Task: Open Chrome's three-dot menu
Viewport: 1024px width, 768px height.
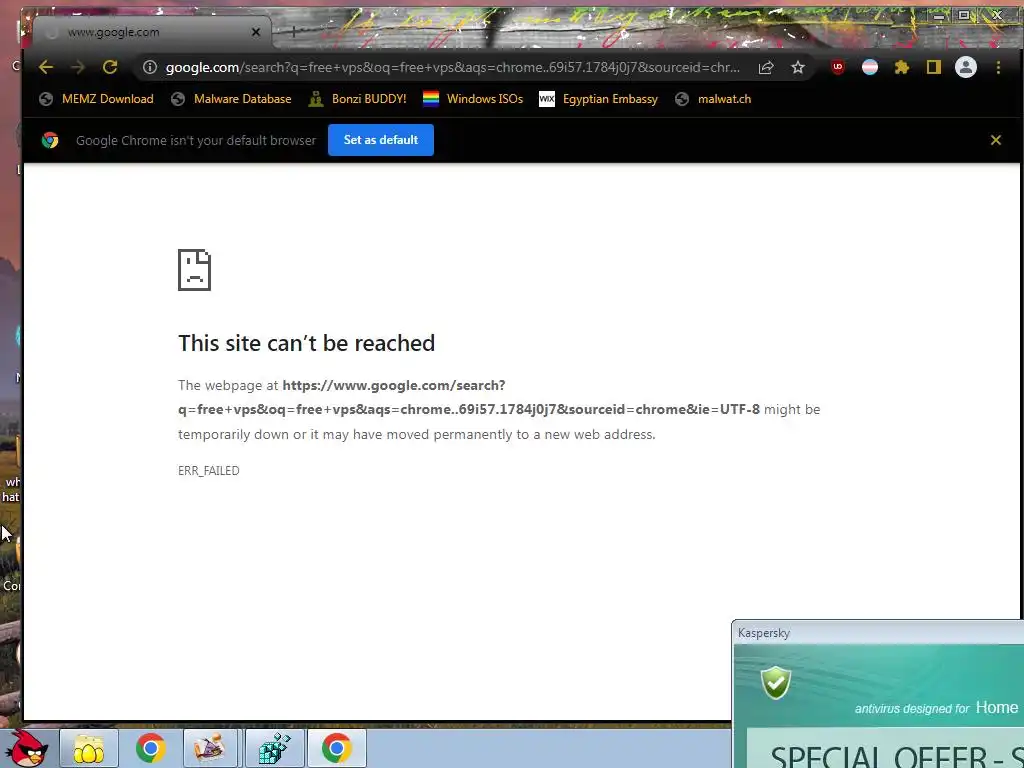Action: [x=998, y=67]
